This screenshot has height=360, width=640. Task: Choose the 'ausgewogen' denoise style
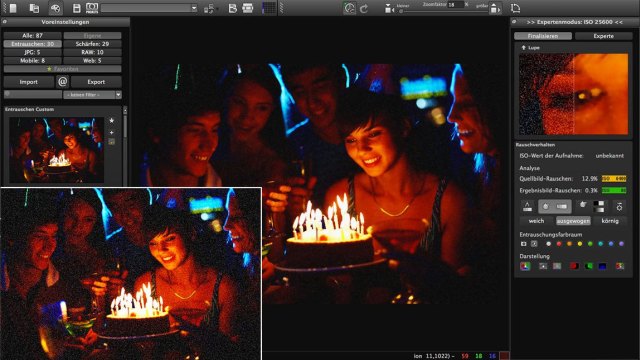coord(573,221)
